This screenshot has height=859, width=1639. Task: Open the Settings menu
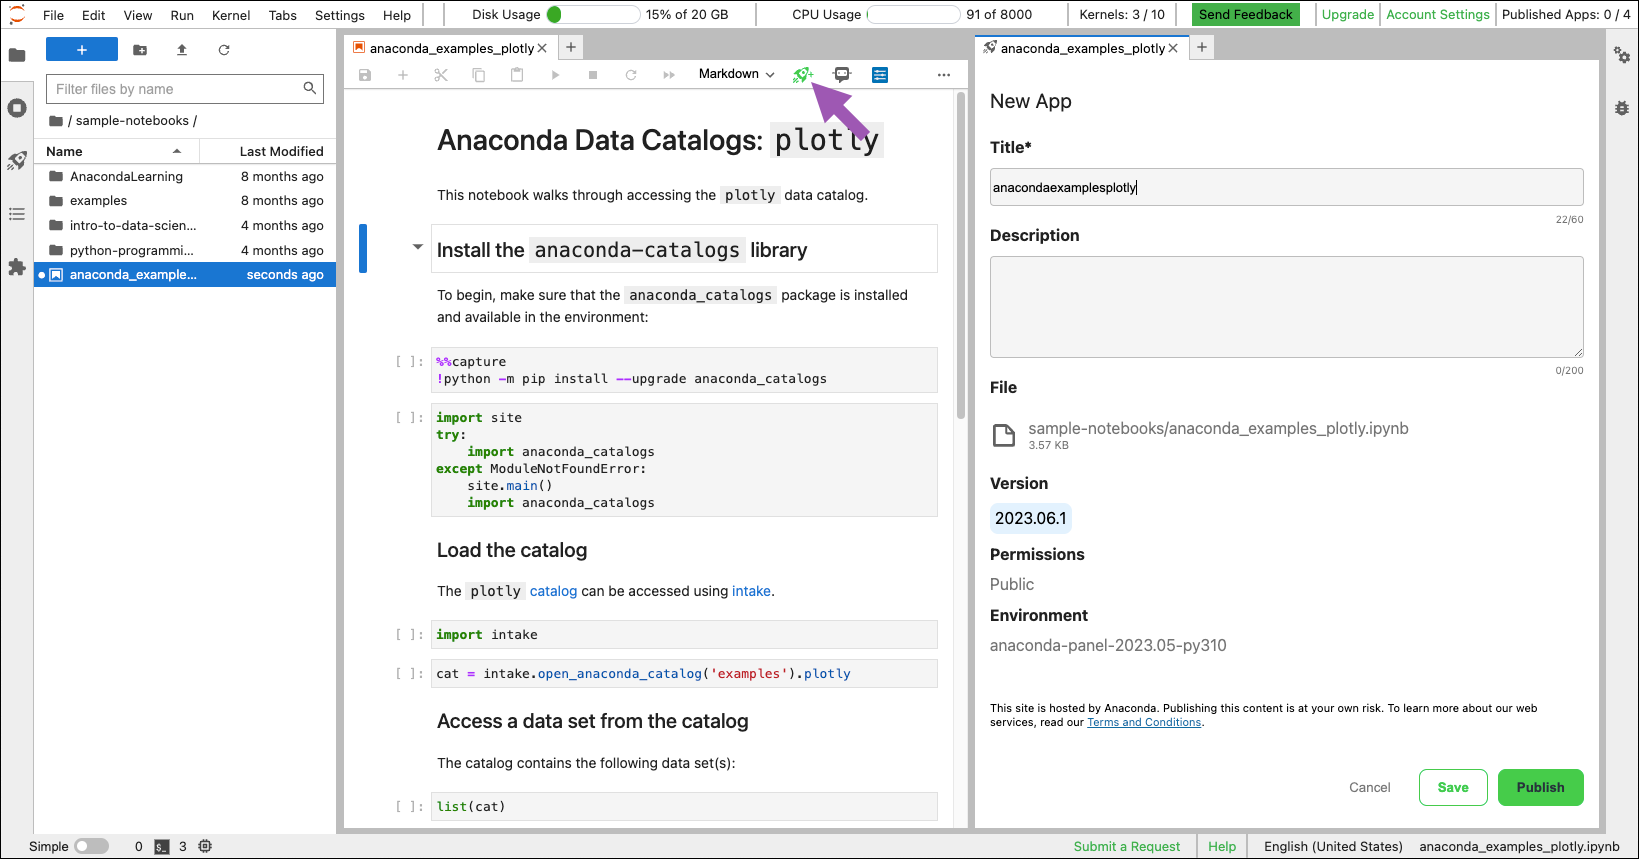coord(340,15)
